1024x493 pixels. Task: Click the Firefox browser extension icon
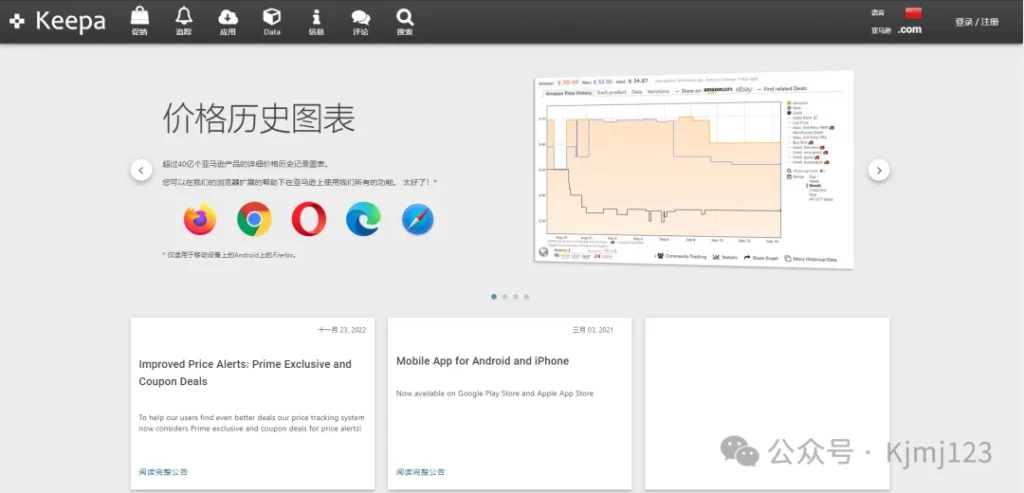point(200,219)
